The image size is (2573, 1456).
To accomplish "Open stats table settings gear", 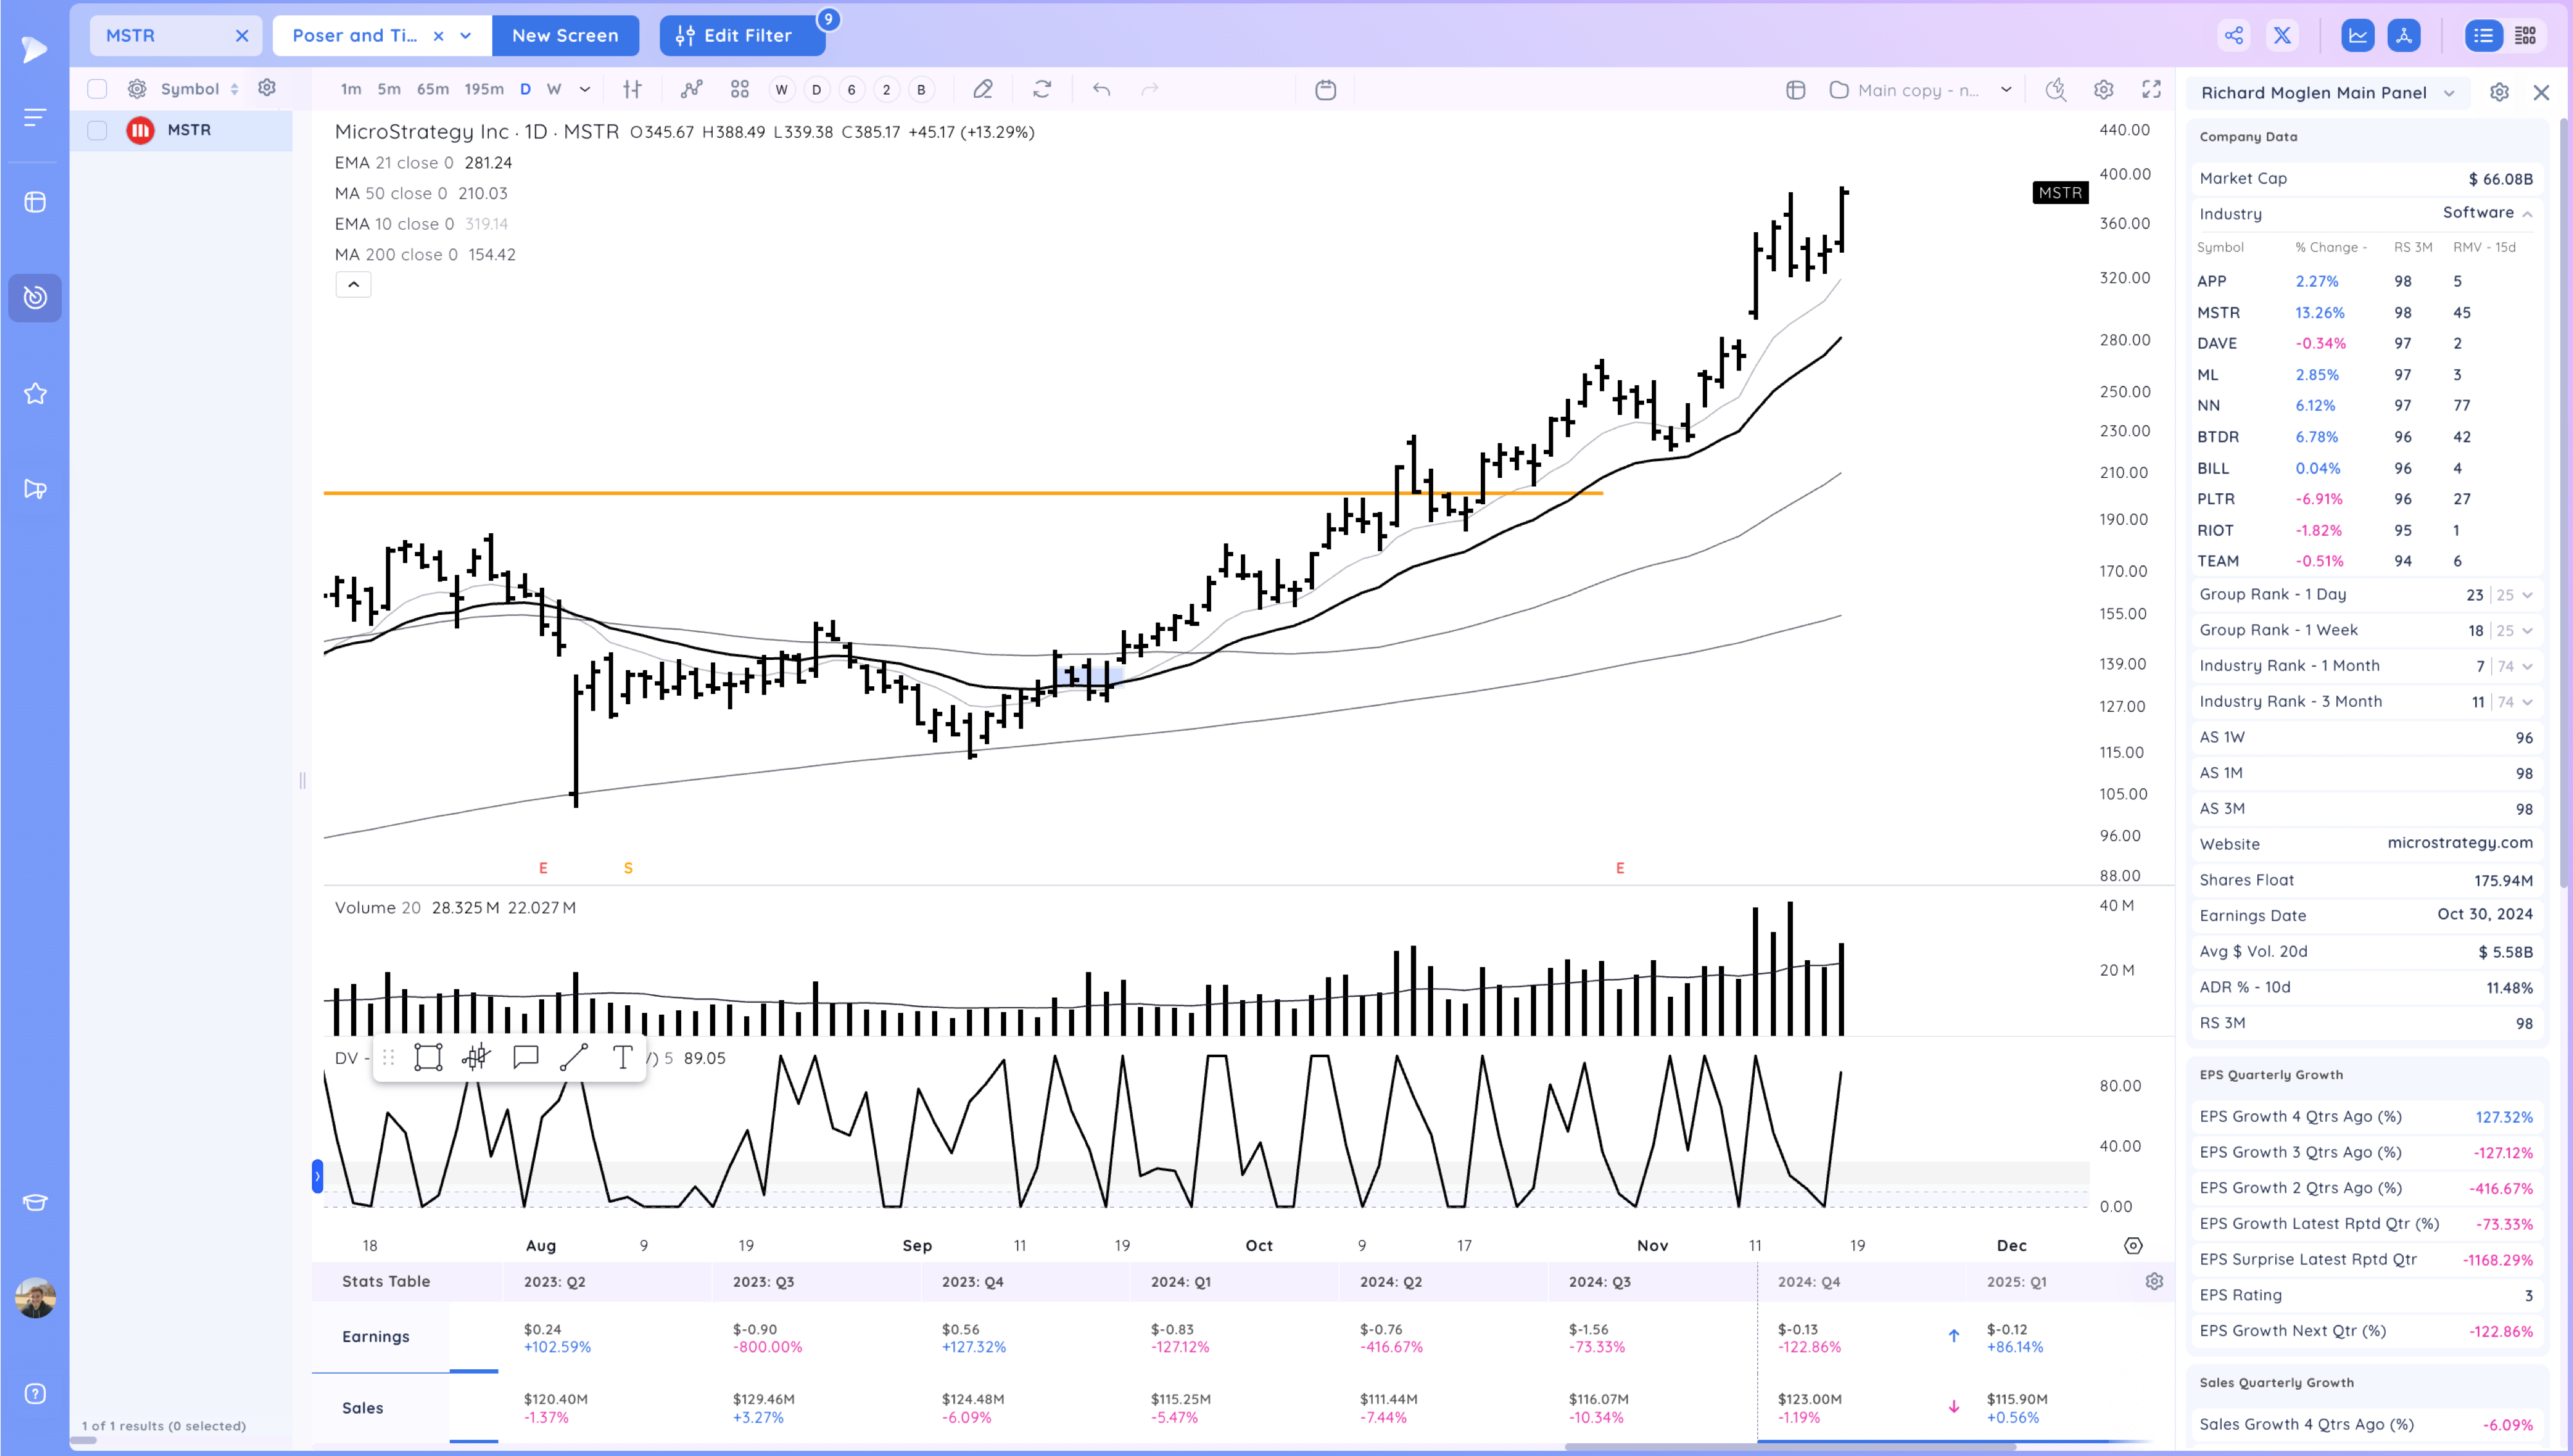I will point(2154,1281).
